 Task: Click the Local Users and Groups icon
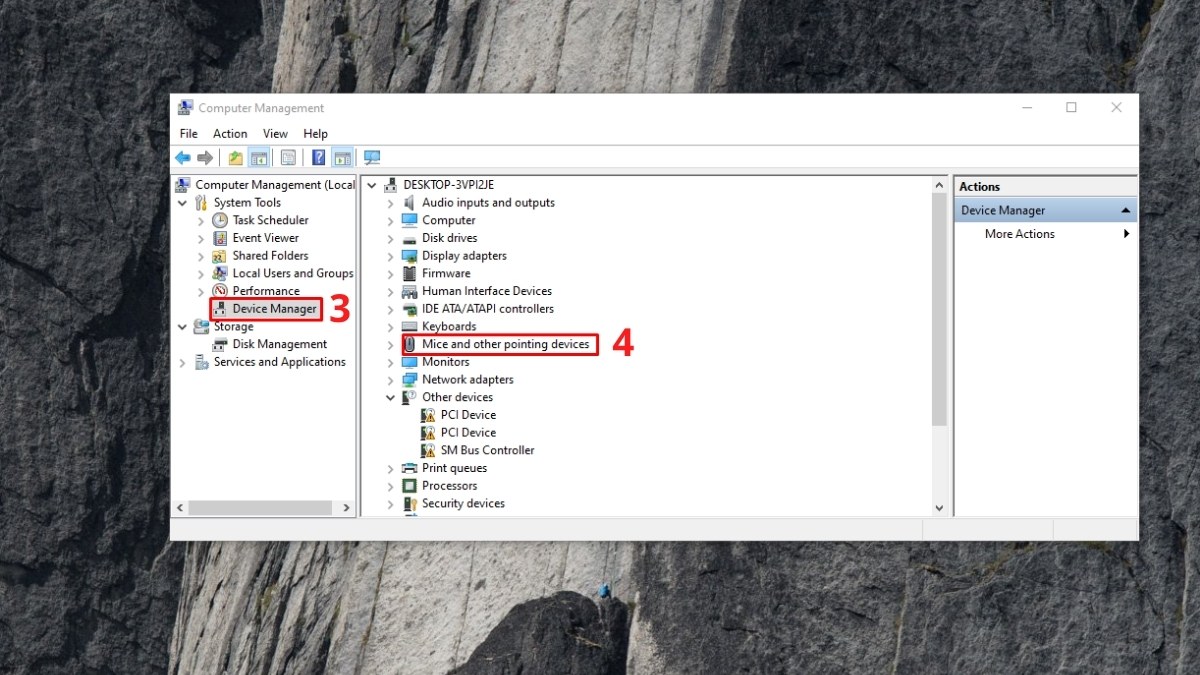(220, 273)
